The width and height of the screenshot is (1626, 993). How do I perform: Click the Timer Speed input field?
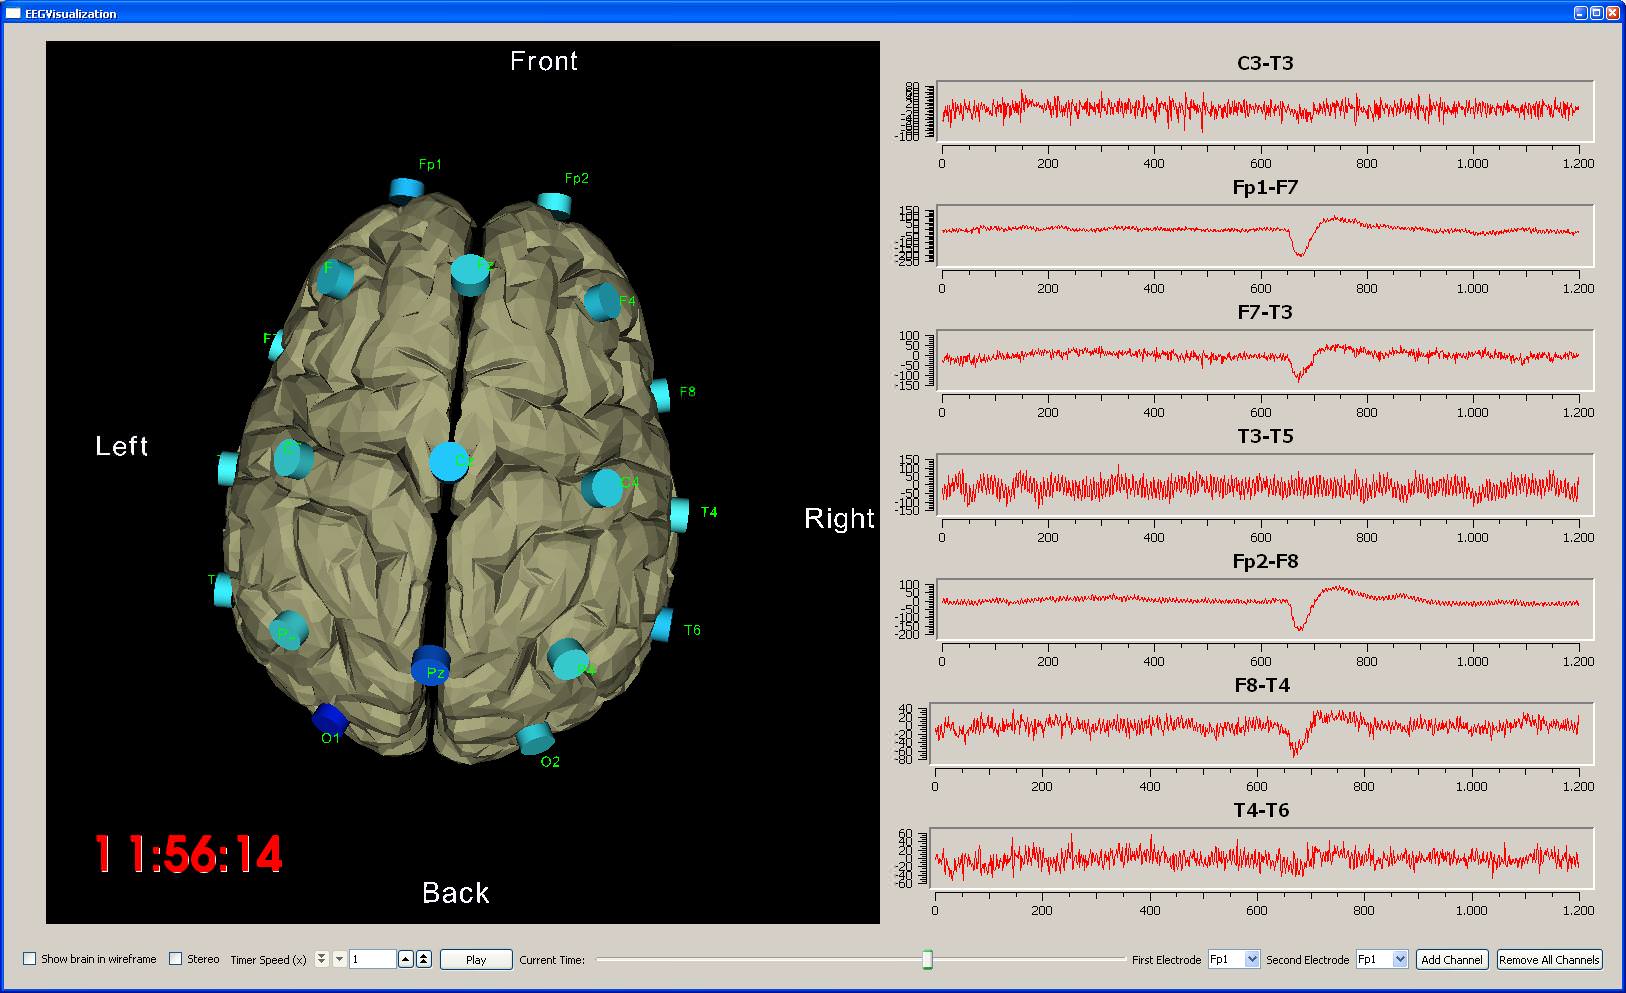coord(372,959)
